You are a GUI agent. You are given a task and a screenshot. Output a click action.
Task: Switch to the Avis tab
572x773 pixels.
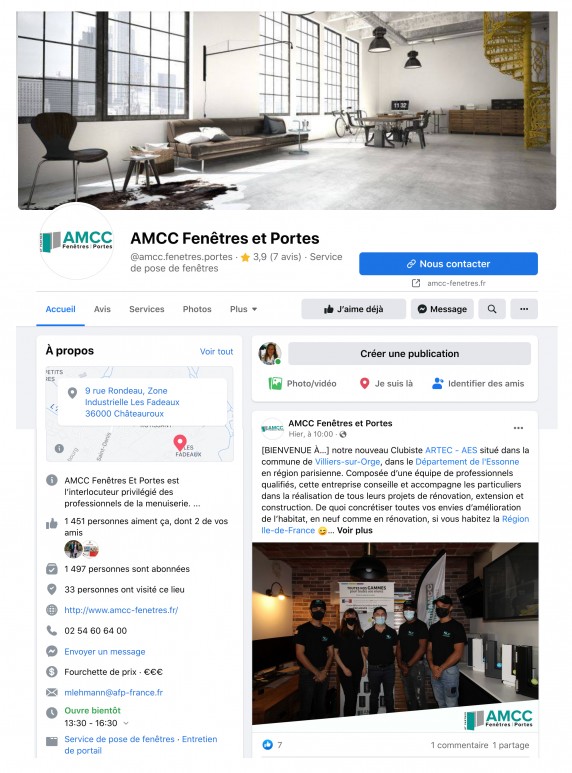tap(102, 309)
